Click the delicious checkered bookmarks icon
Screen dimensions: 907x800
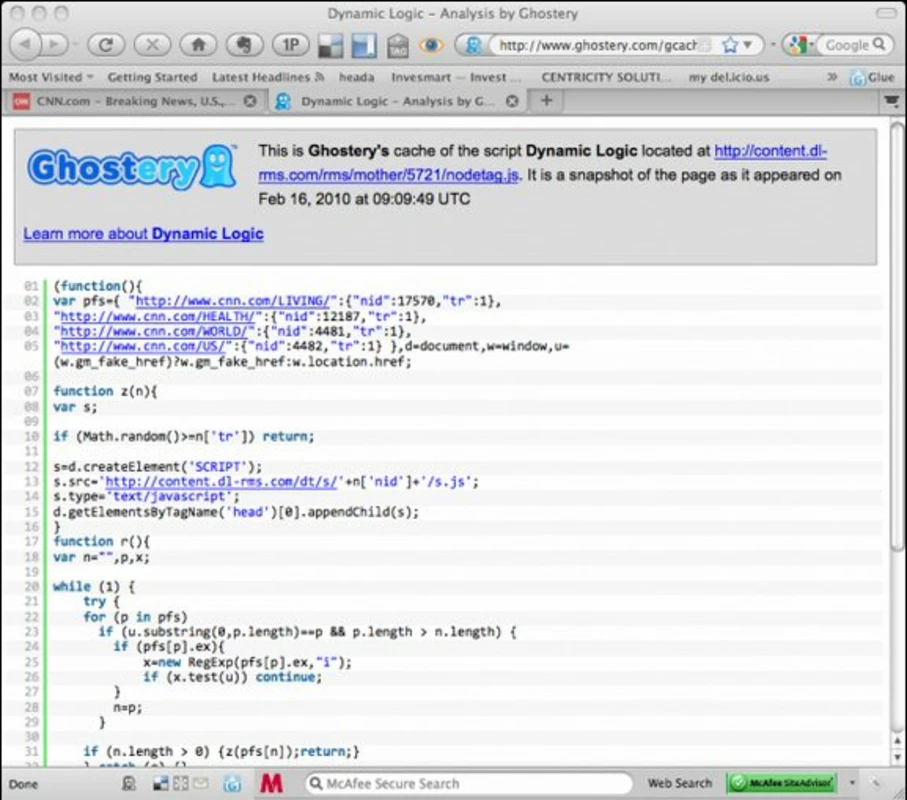tap(331, 45)
